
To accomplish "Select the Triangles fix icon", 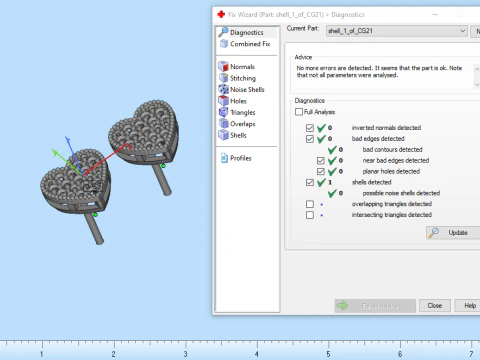I will [x=223, y=112].
